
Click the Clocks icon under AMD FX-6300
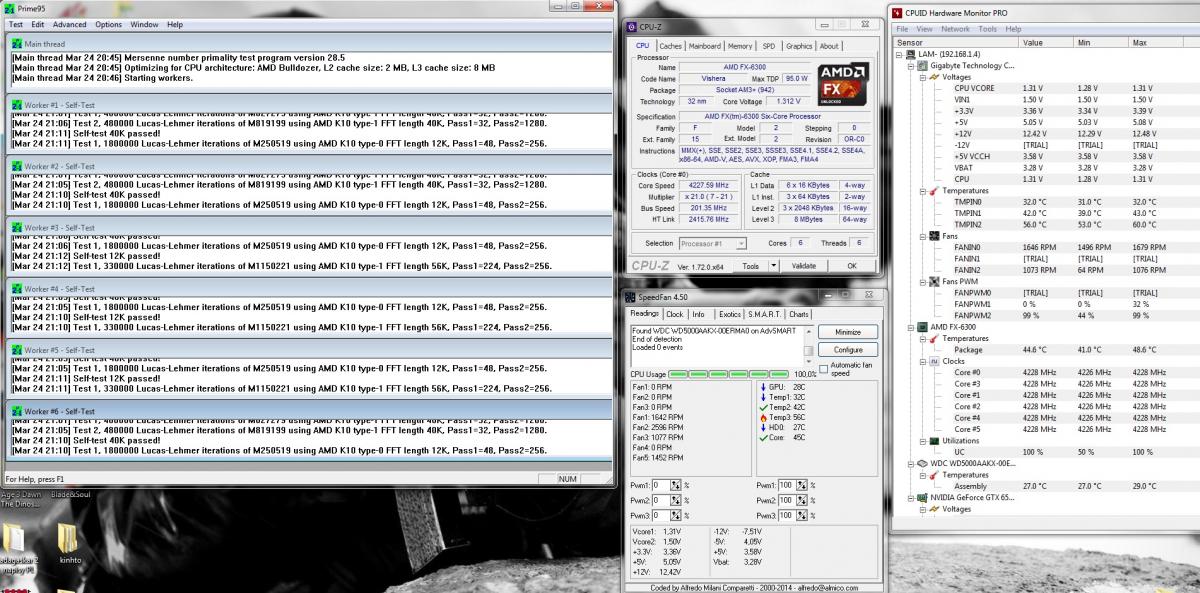tap(934, 361)
